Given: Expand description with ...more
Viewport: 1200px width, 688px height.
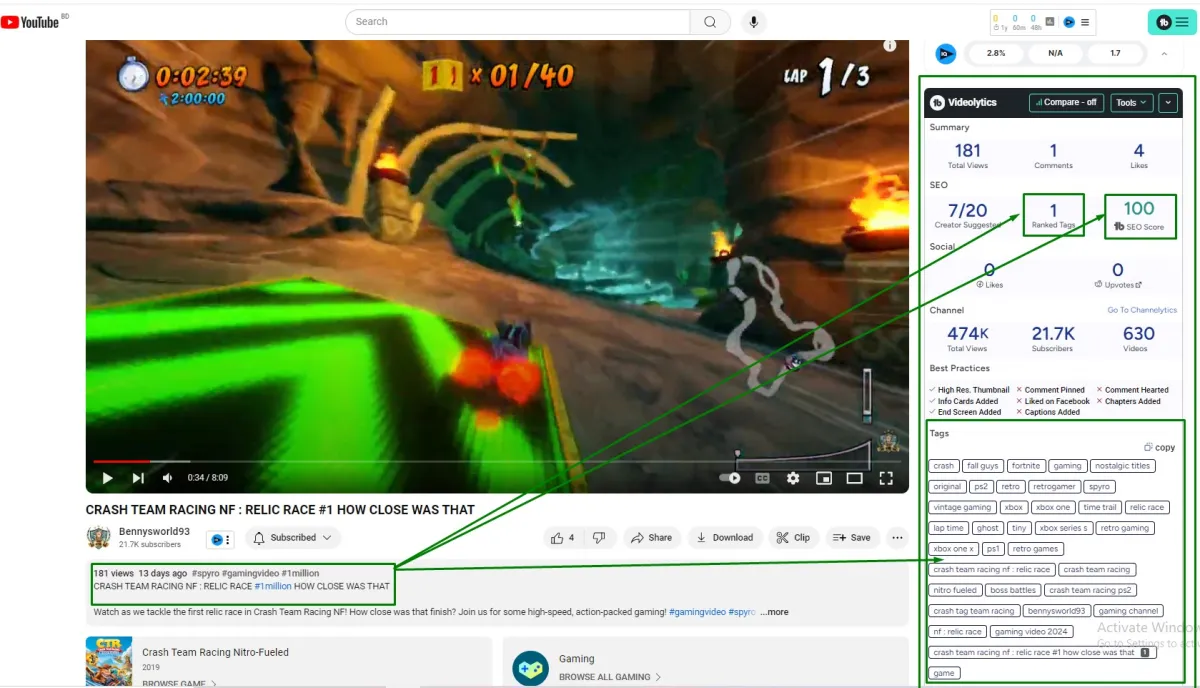Looking at the screenshot, I should [774, 612].
